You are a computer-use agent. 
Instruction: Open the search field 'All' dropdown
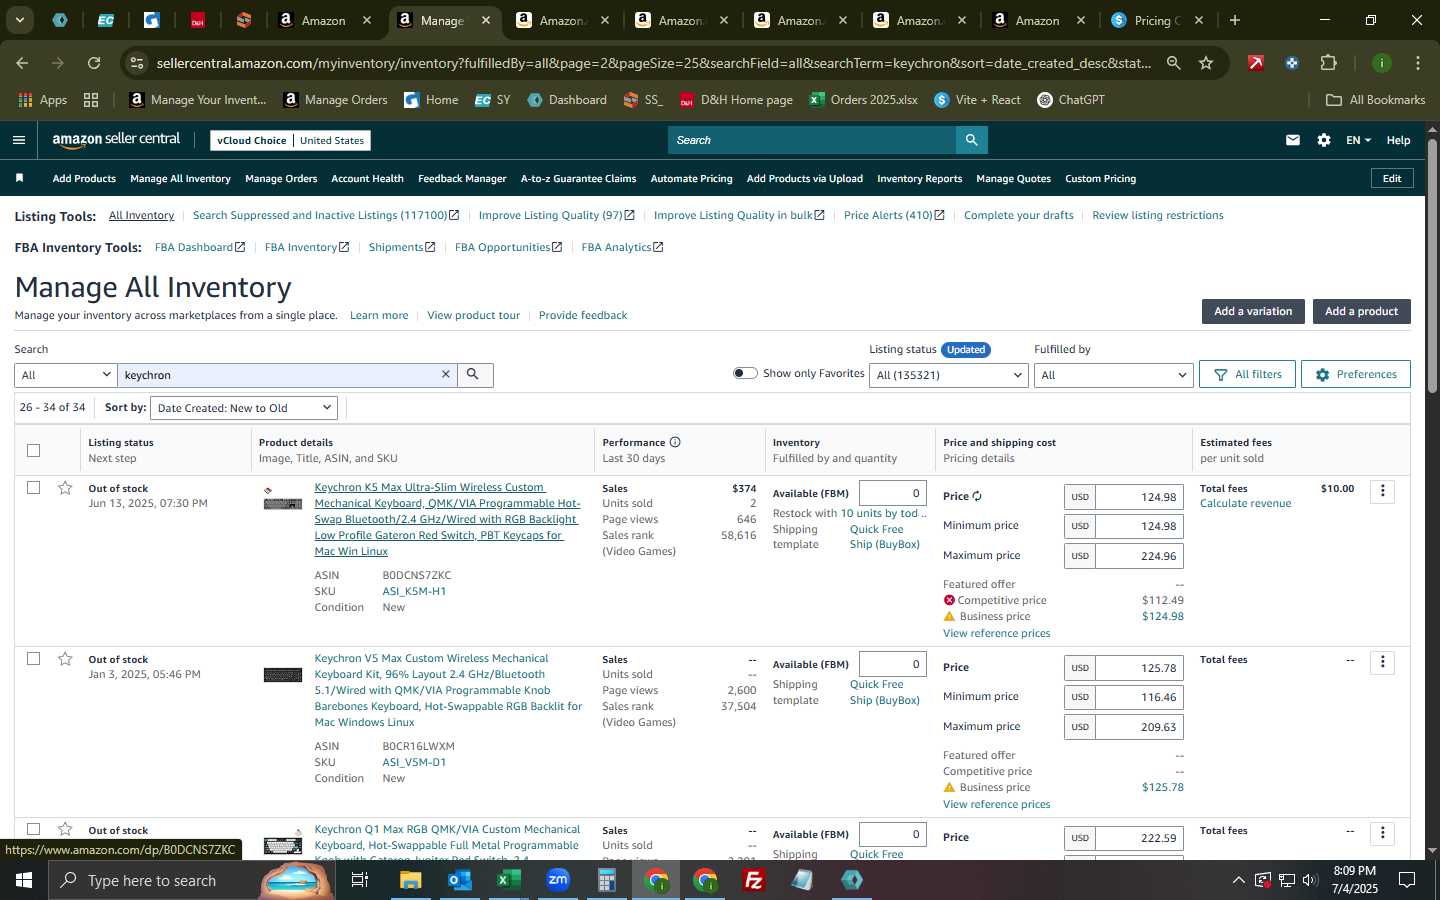click(x=65, y=375)
